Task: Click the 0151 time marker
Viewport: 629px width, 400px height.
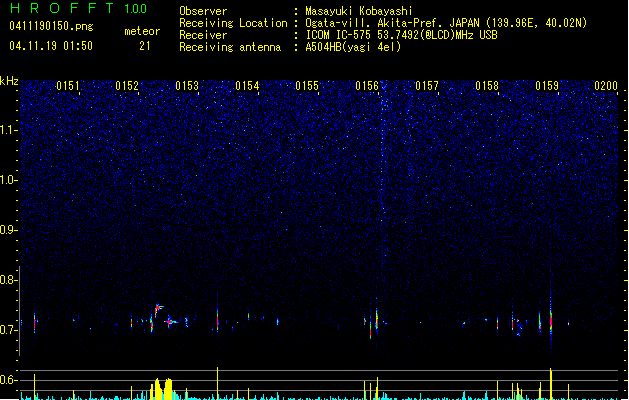Action: (x=68, y=86)
